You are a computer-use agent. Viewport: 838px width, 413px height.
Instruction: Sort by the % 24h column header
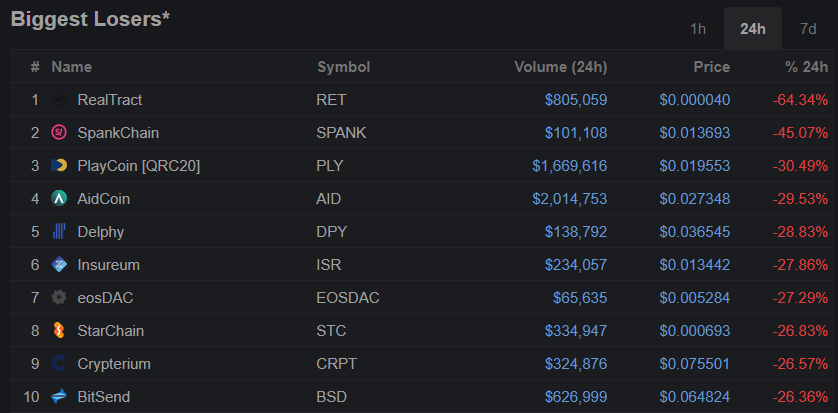click(x=807, y=67)
